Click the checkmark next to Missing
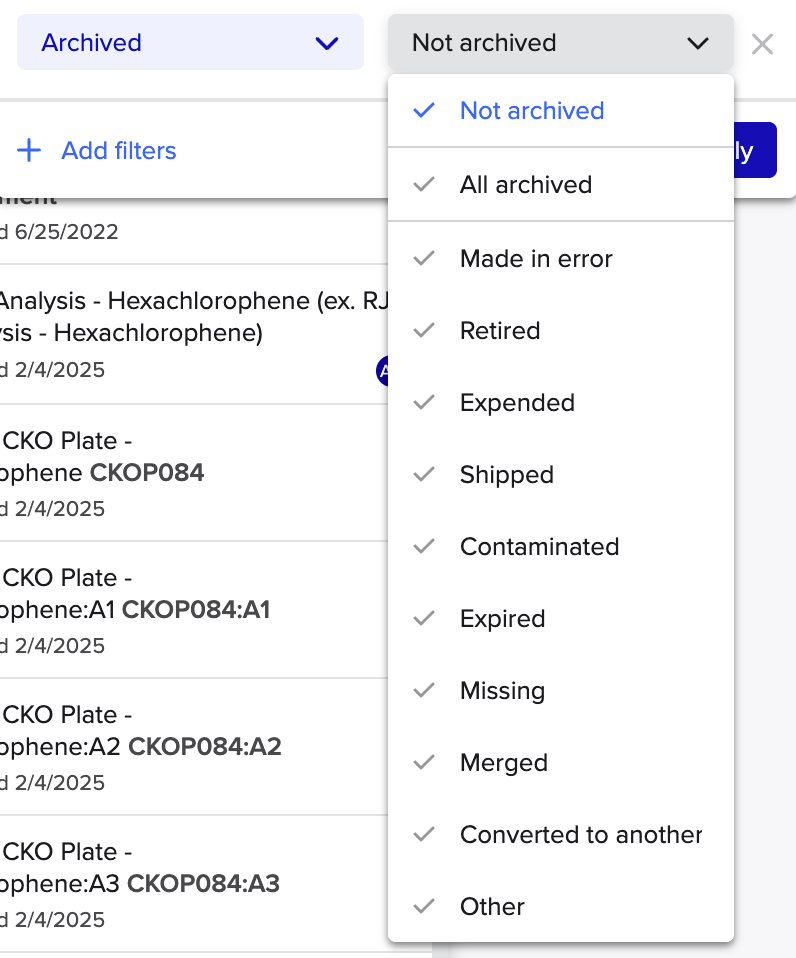The height and width of the screenshot is (958, 796). coord(424,691)
